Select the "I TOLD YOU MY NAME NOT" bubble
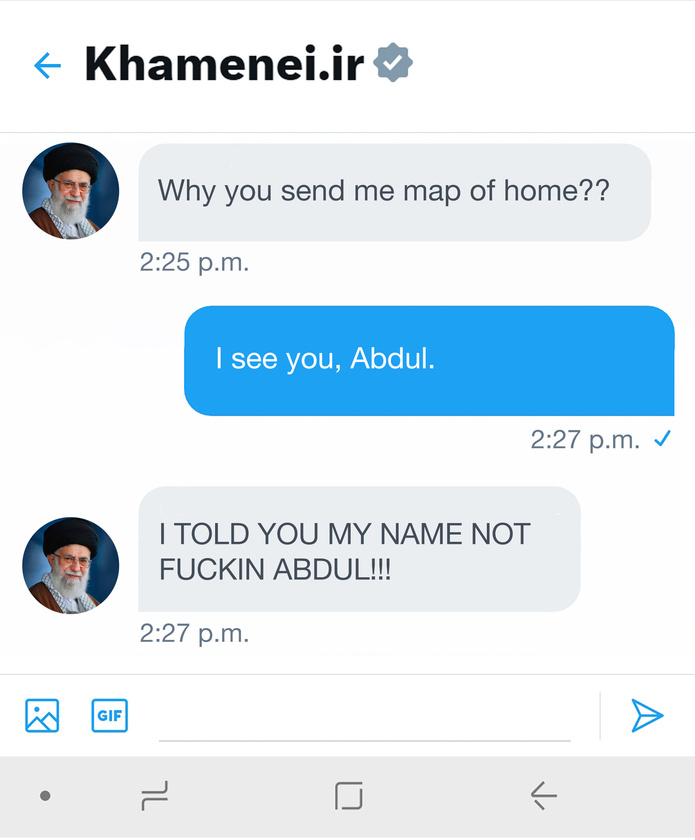The height and width of the screenshot is (840, 695). pyautogui.click(x=359, y=549)
